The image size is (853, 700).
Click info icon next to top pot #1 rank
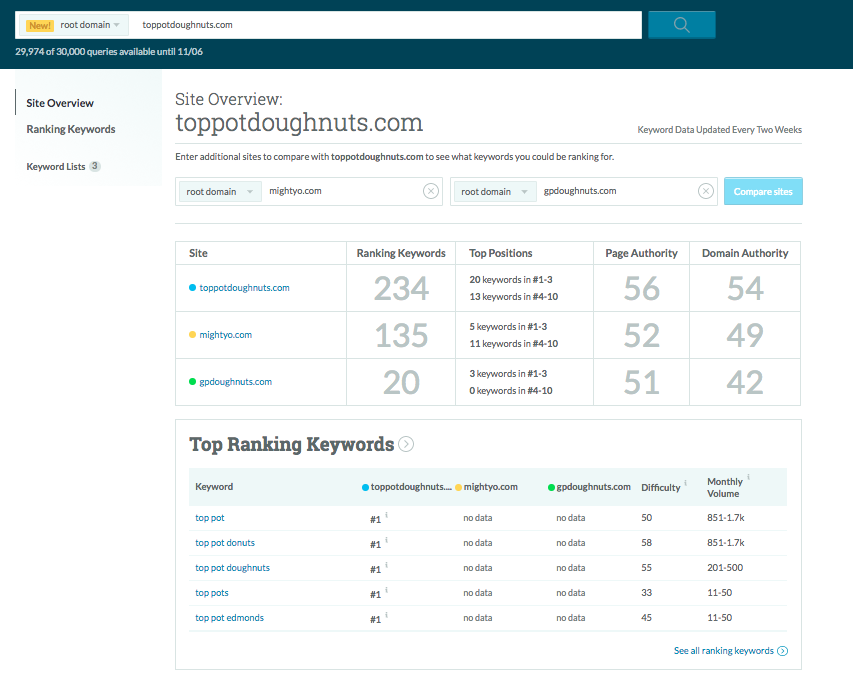tap(387, 515)
